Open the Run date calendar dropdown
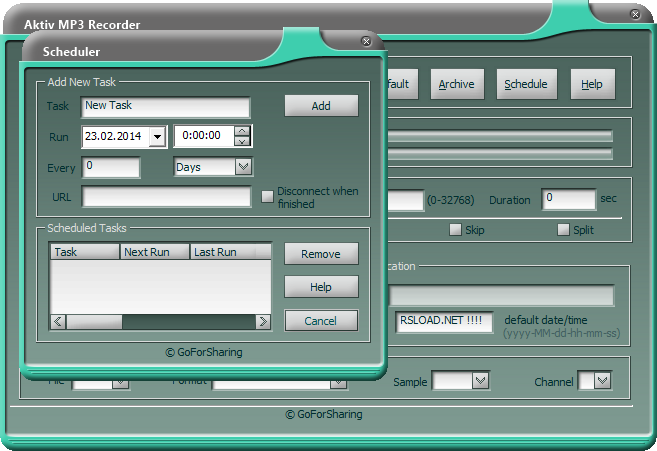 pyautogui.click(x=158, y=137)
